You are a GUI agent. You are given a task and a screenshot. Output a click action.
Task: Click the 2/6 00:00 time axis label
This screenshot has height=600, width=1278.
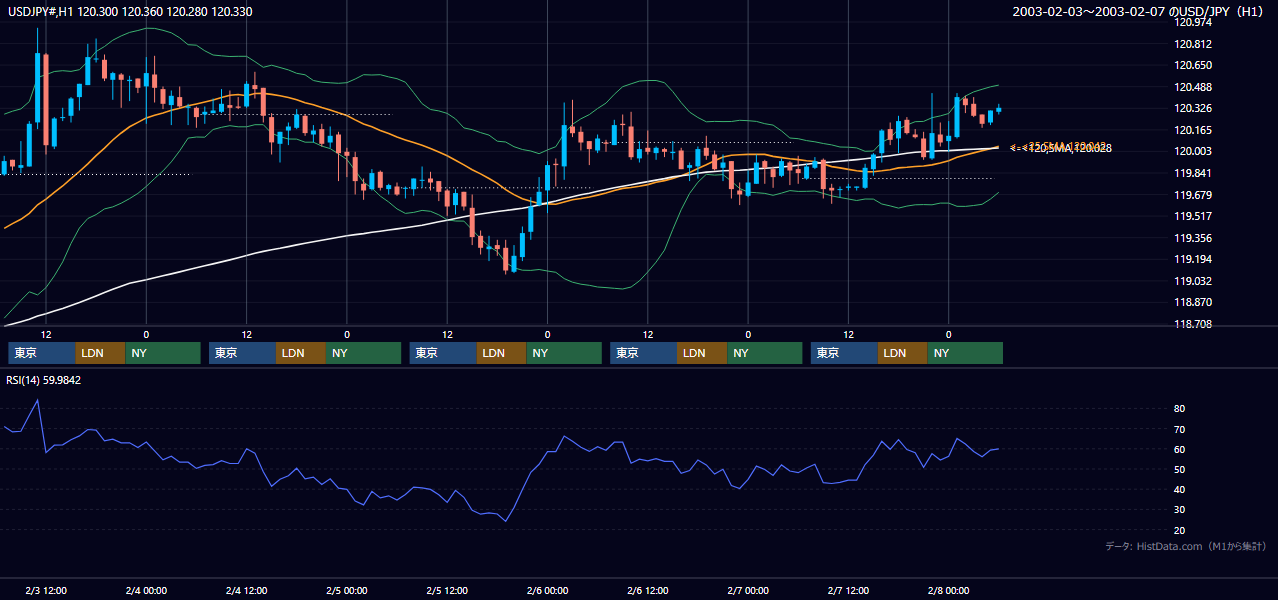pyautogui.click(x=547, y=590)
